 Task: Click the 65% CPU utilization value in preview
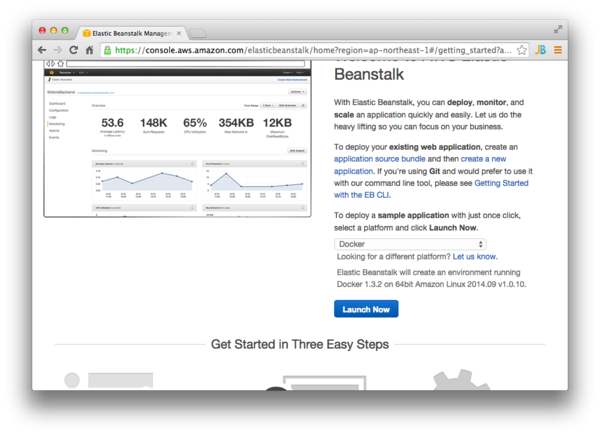(195, 123)
